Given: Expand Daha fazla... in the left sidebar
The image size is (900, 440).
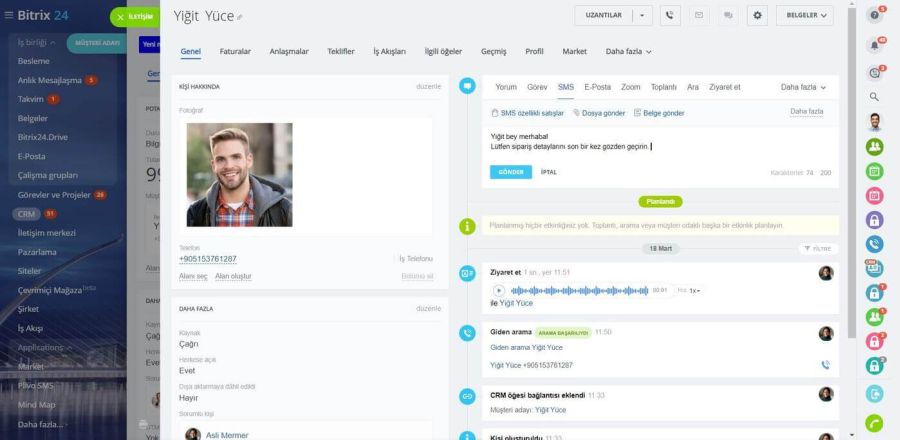Looking at the screenshot, I should click(x=40, y=425).
